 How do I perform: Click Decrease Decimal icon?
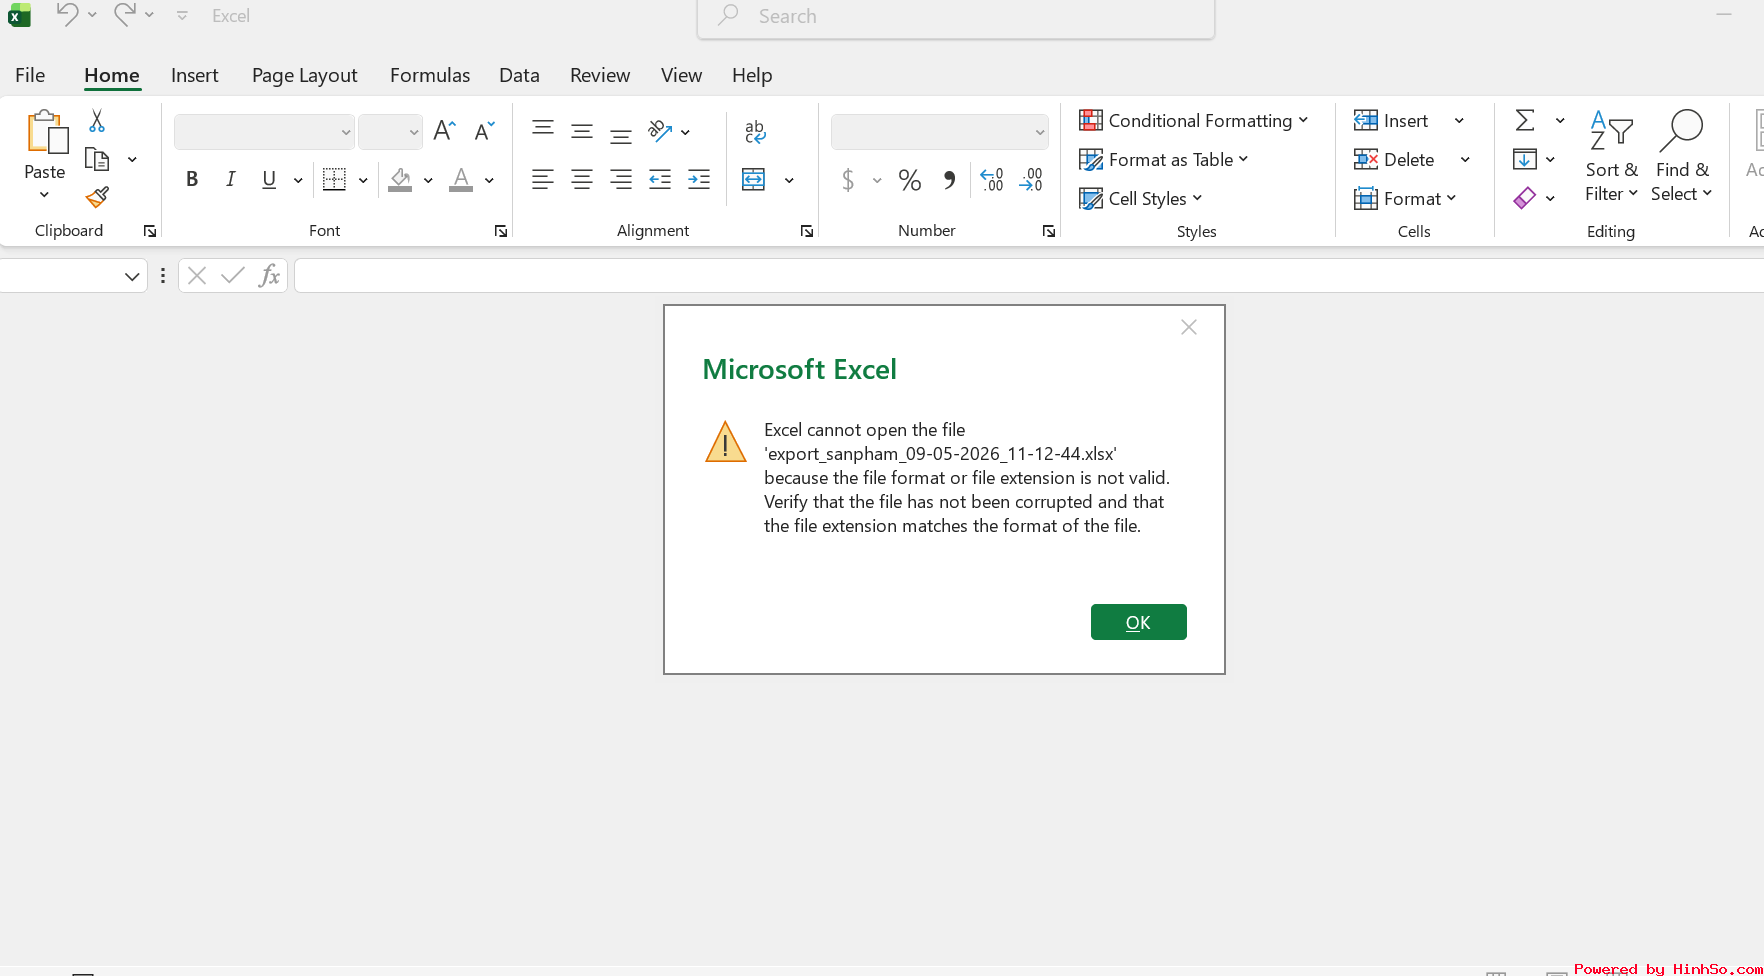click(1031, 180)
